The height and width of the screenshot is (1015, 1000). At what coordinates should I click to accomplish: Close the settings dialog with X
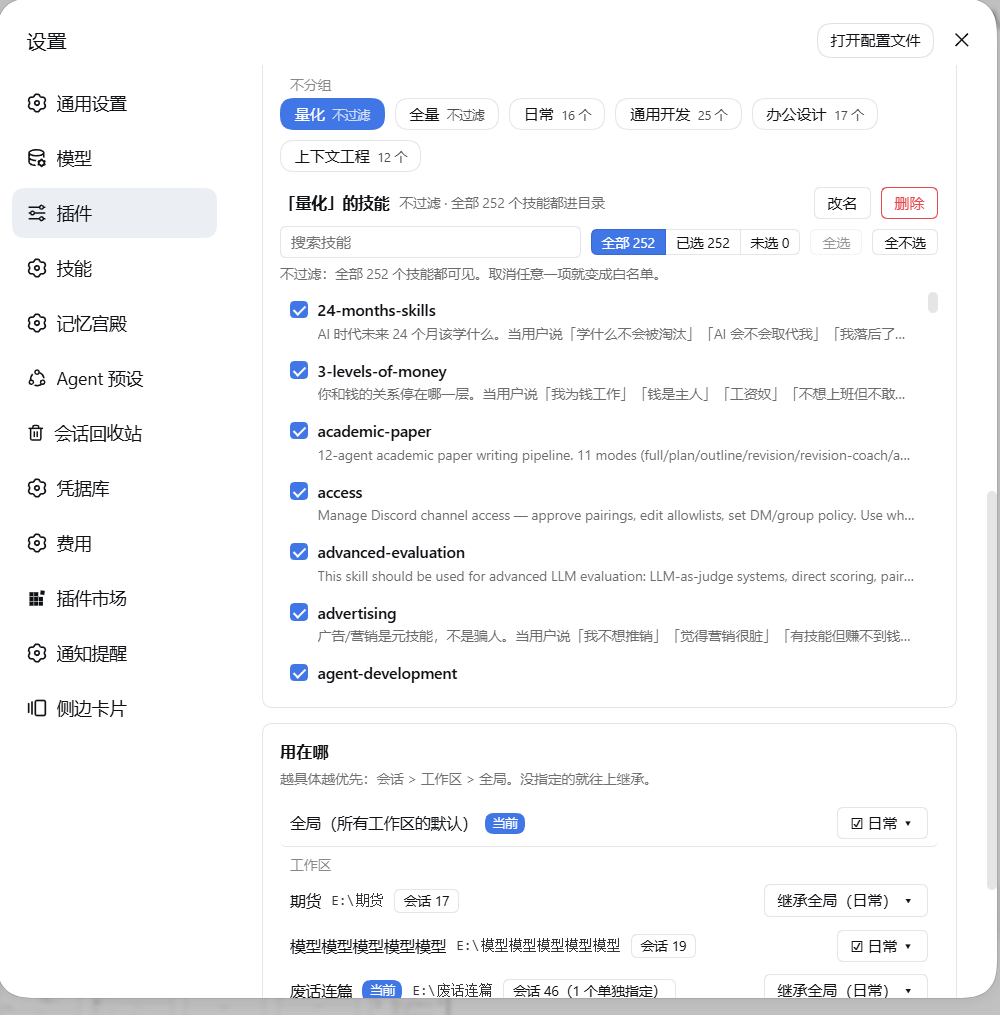962,40
